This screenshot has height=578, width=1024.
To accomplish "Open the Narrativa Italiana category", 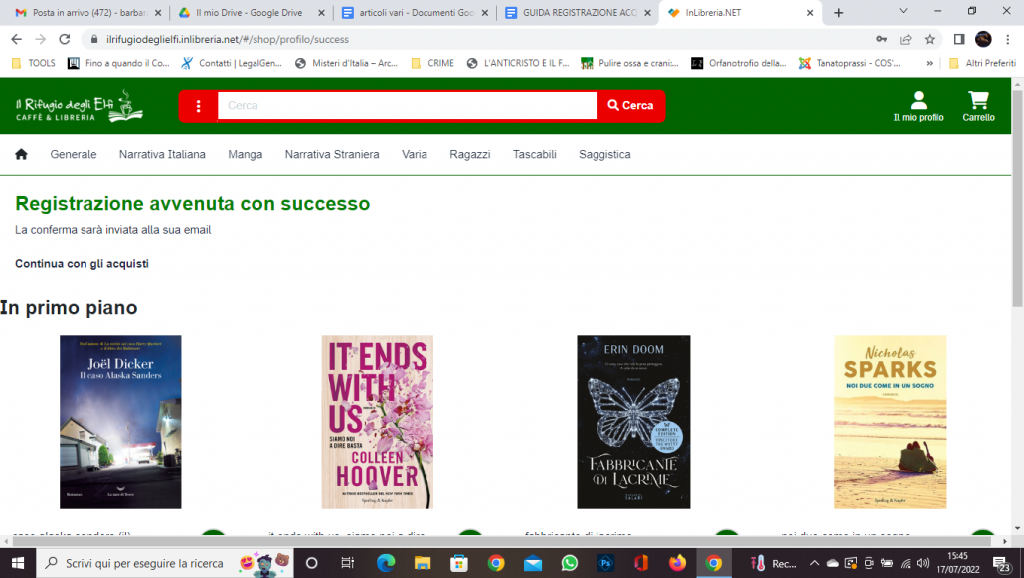I will pyautogui.click(x=162, y=154).
